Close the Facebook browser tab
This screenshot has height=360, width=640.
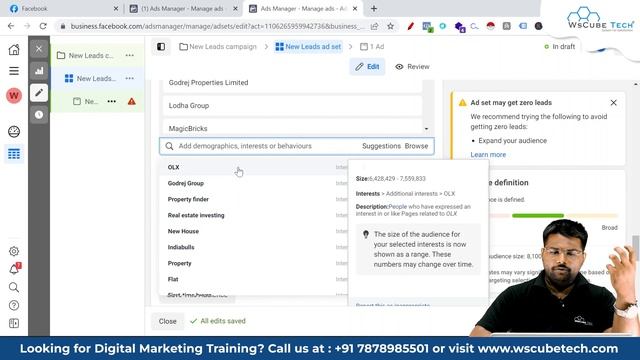tap(116, 9)
